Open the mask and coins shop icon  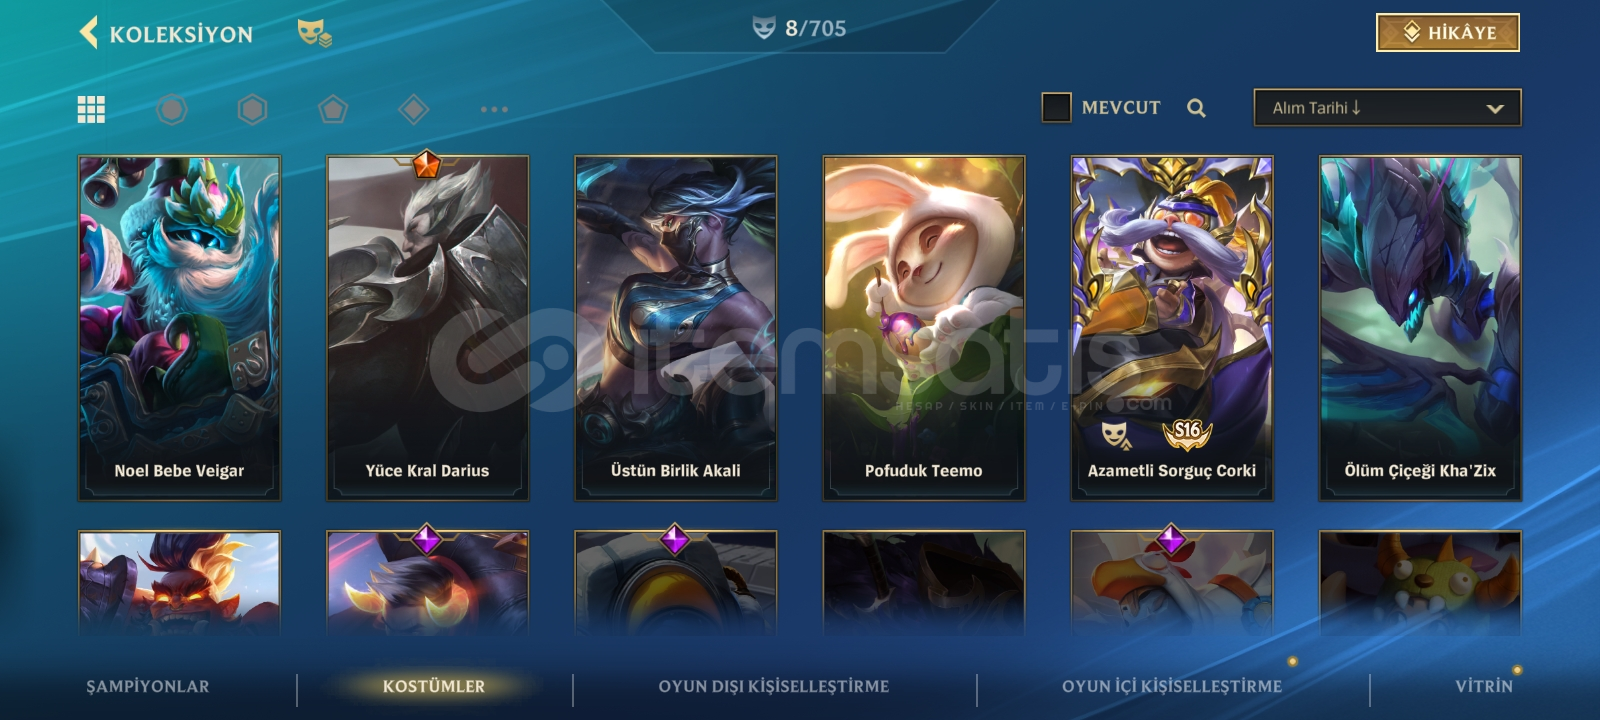314,33
